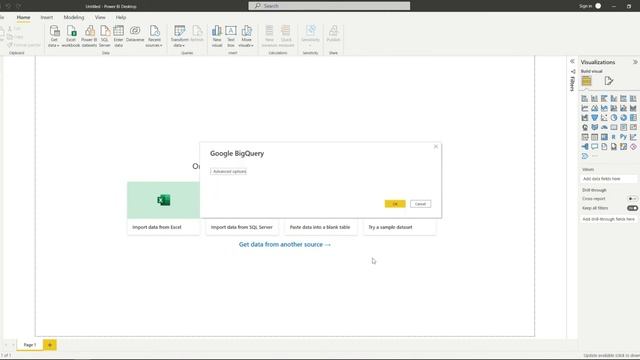
Task: Switch to the Insert ribbon tab
Action: click(x=47, y=18)
